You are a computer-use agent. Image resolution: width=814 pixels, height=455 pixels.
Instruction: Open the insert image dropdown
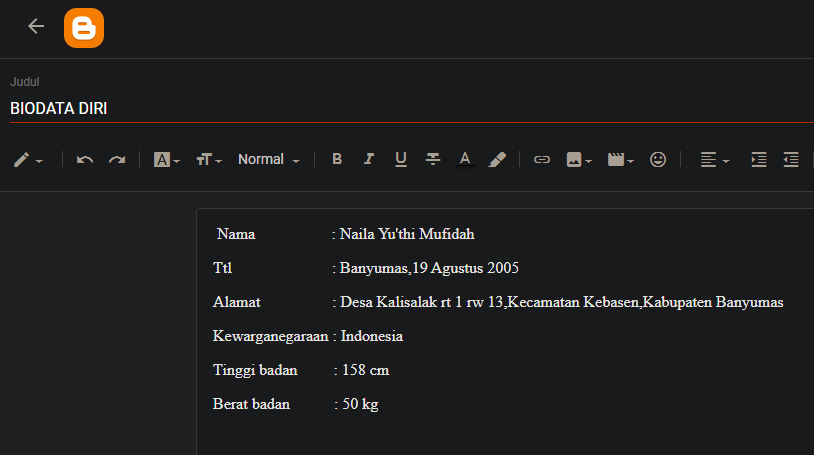coord(579,159)
